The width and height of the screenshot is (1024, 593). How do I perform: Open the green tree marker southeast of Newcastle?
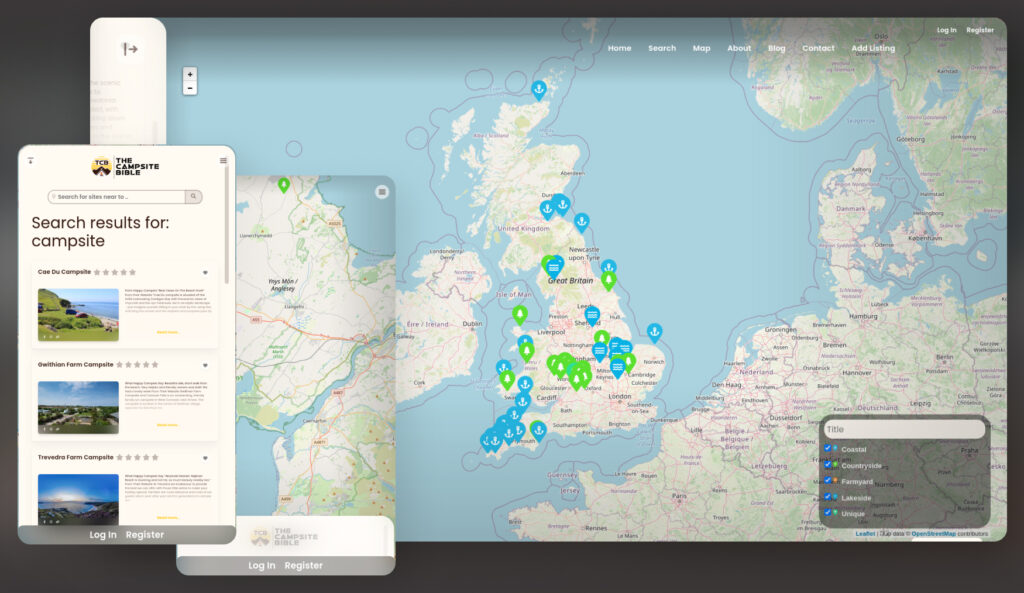point(609,281)
